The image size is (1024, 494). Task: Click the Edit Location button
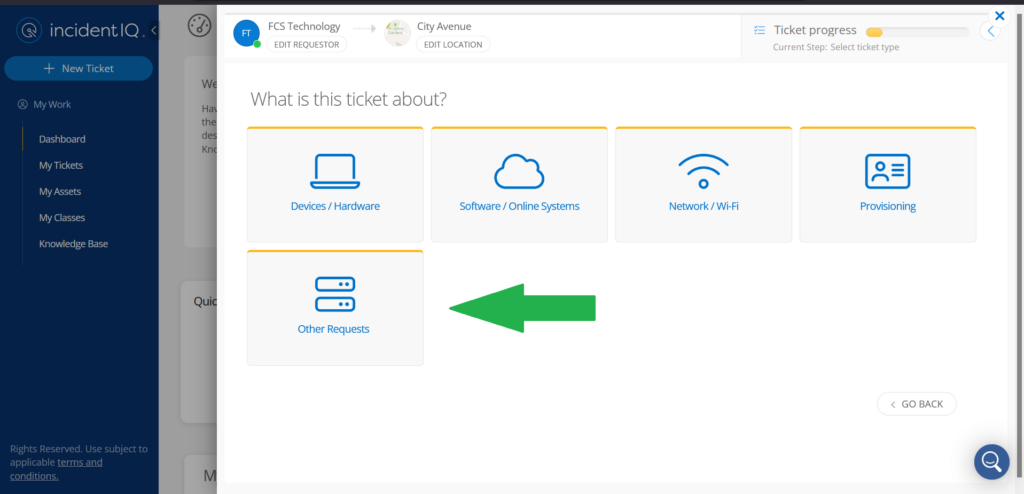click(x=453, y=44)
